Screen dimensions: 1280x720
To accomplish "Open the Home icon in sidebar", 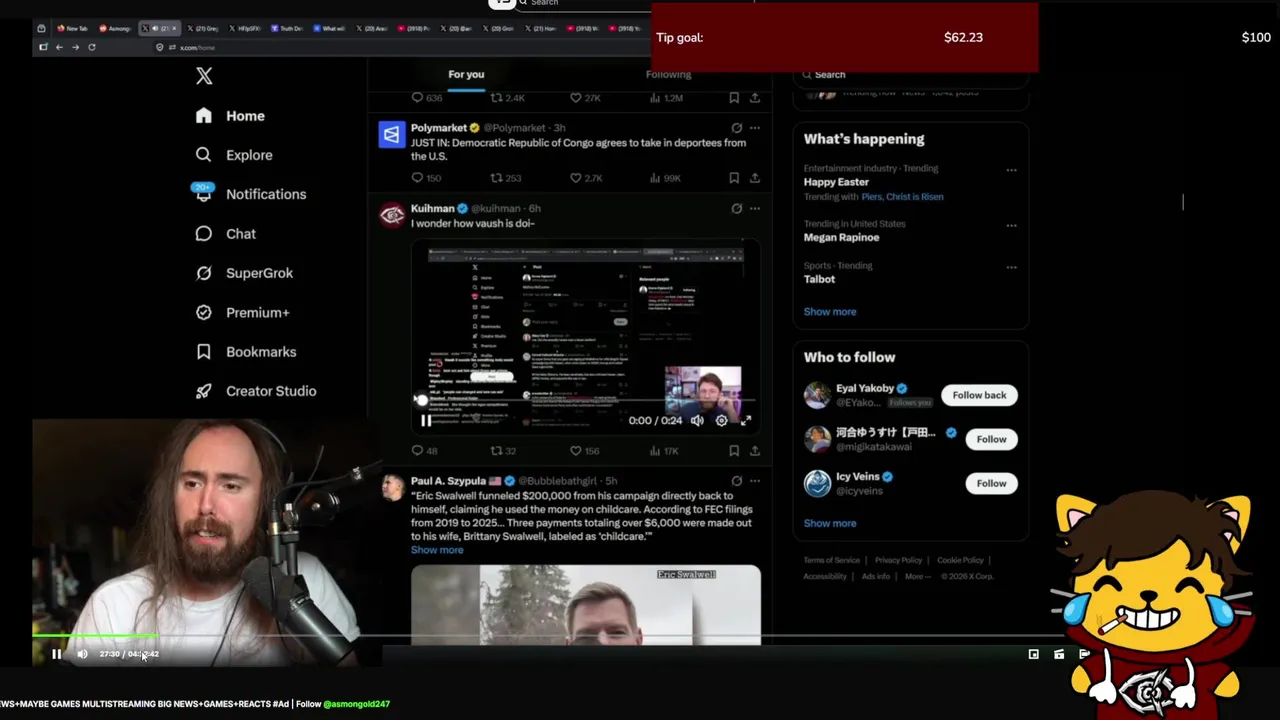I will tap(204, 116).
